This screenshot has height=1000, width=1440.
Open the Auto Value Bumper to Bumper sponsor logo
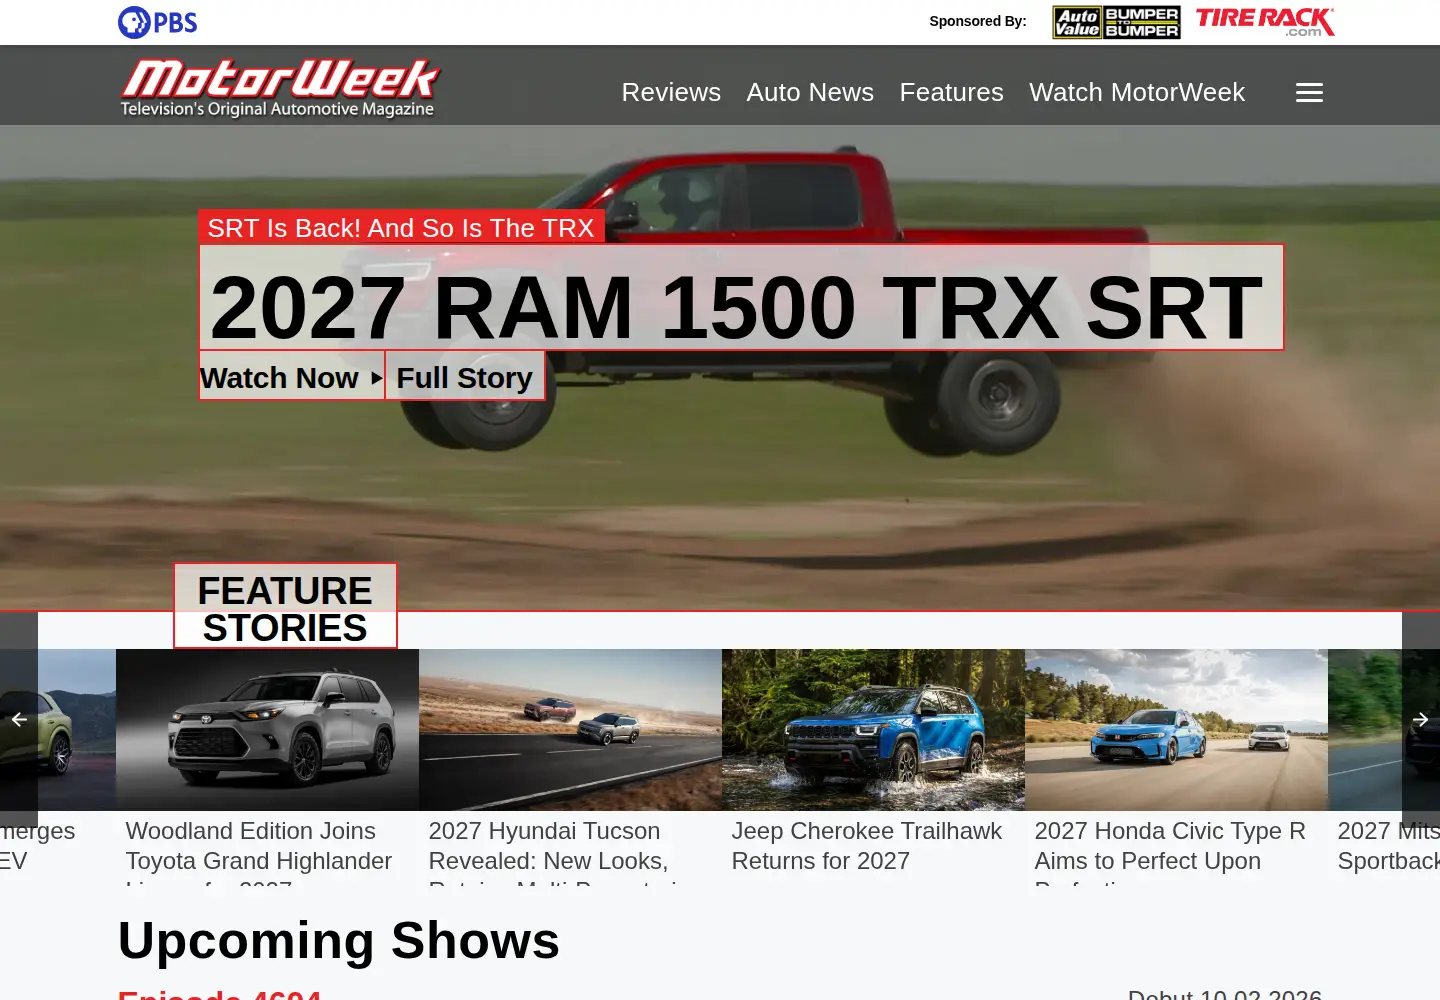1116,22
